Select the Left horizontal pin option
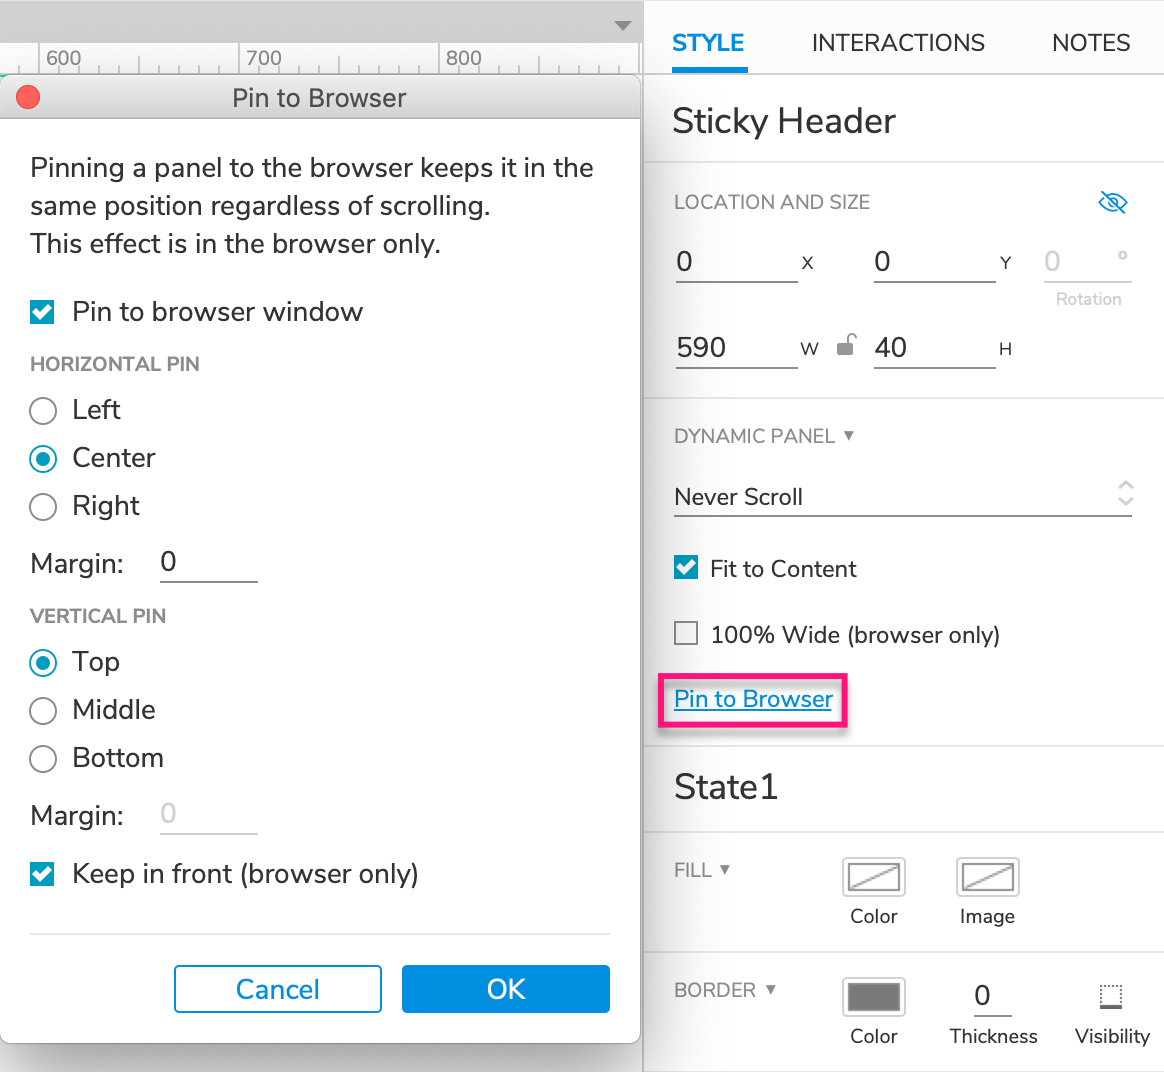 pos(43,411)
